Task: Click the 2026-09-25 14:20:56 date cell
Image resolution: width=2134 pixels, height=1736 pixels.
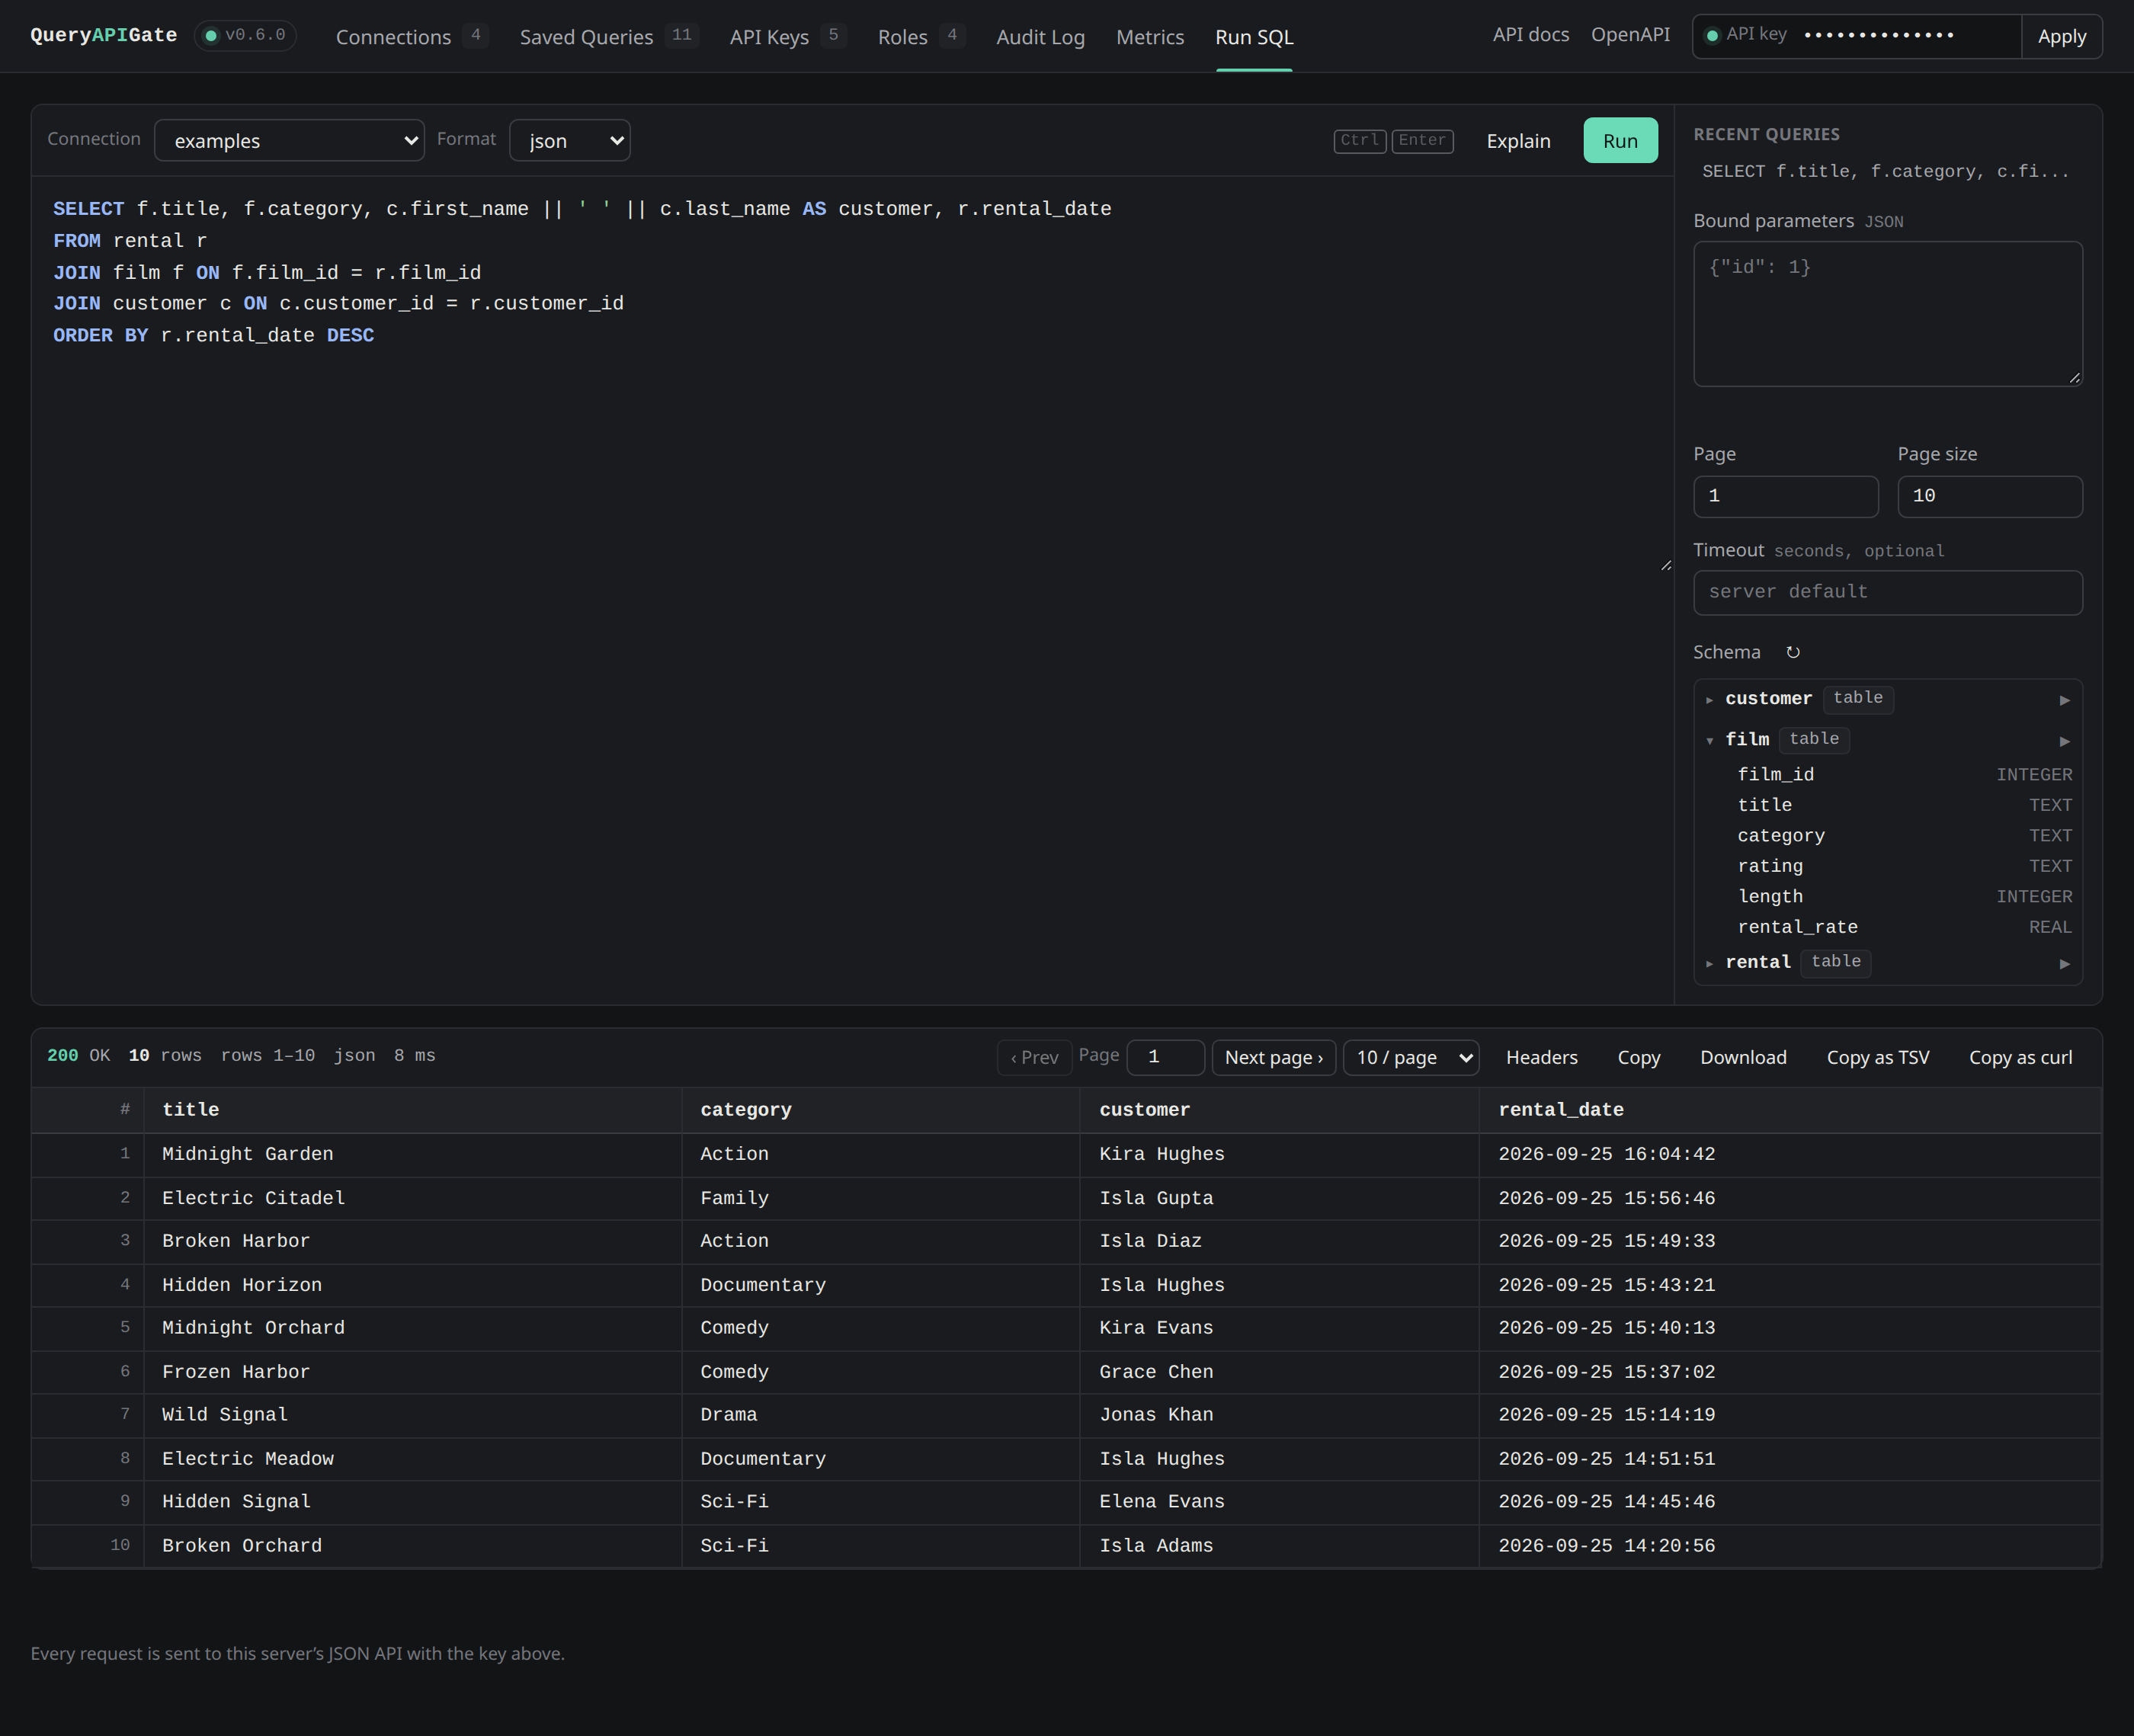Action: [1790, 1546]
